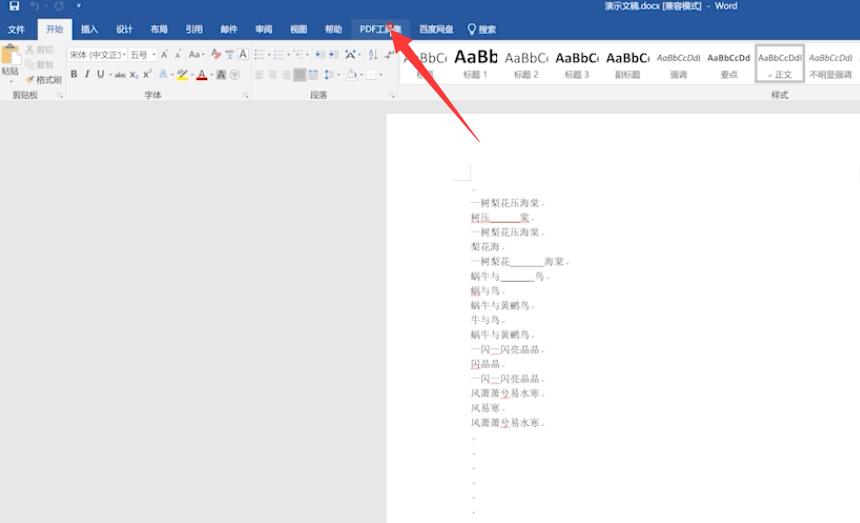
Task: Open the Aa change case dropdown
Action: pyautogui.click(x=196, y=55)
